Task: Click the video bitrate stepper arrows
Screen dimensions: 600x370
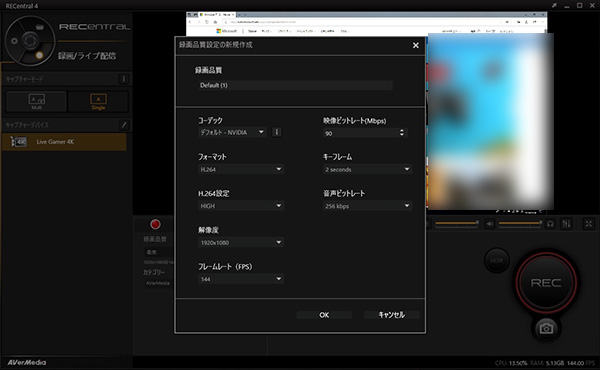Action: [402, 133]
